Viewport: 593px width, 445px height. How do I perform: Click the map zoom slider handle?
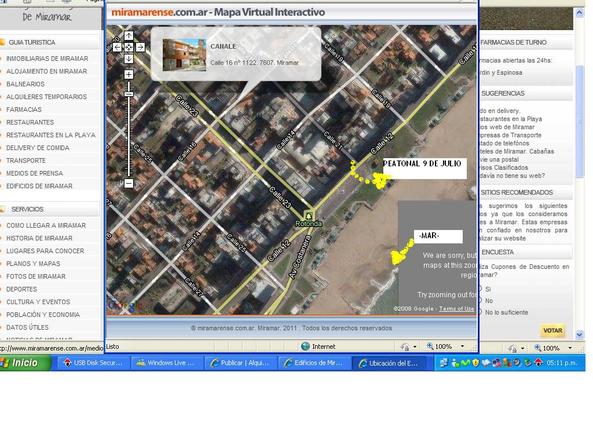[x=129, y=94]
